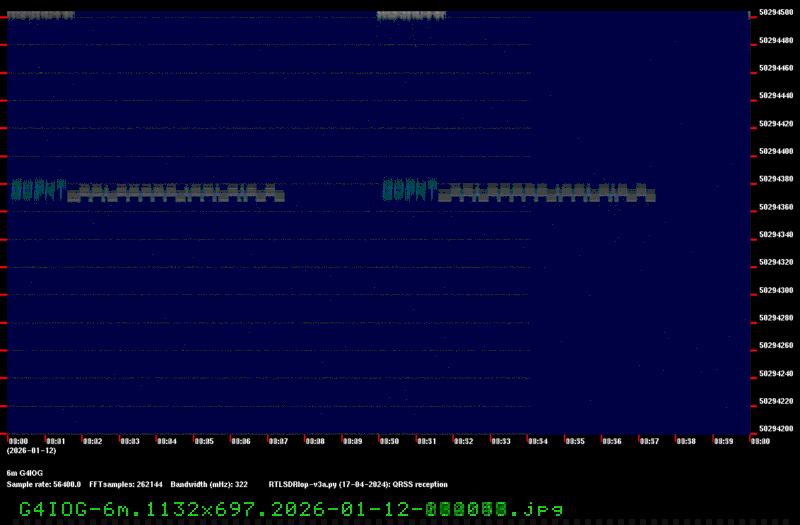The image size is (800, 525).
Task: Select the 00:02 time axis label
Action: [92, 441]
